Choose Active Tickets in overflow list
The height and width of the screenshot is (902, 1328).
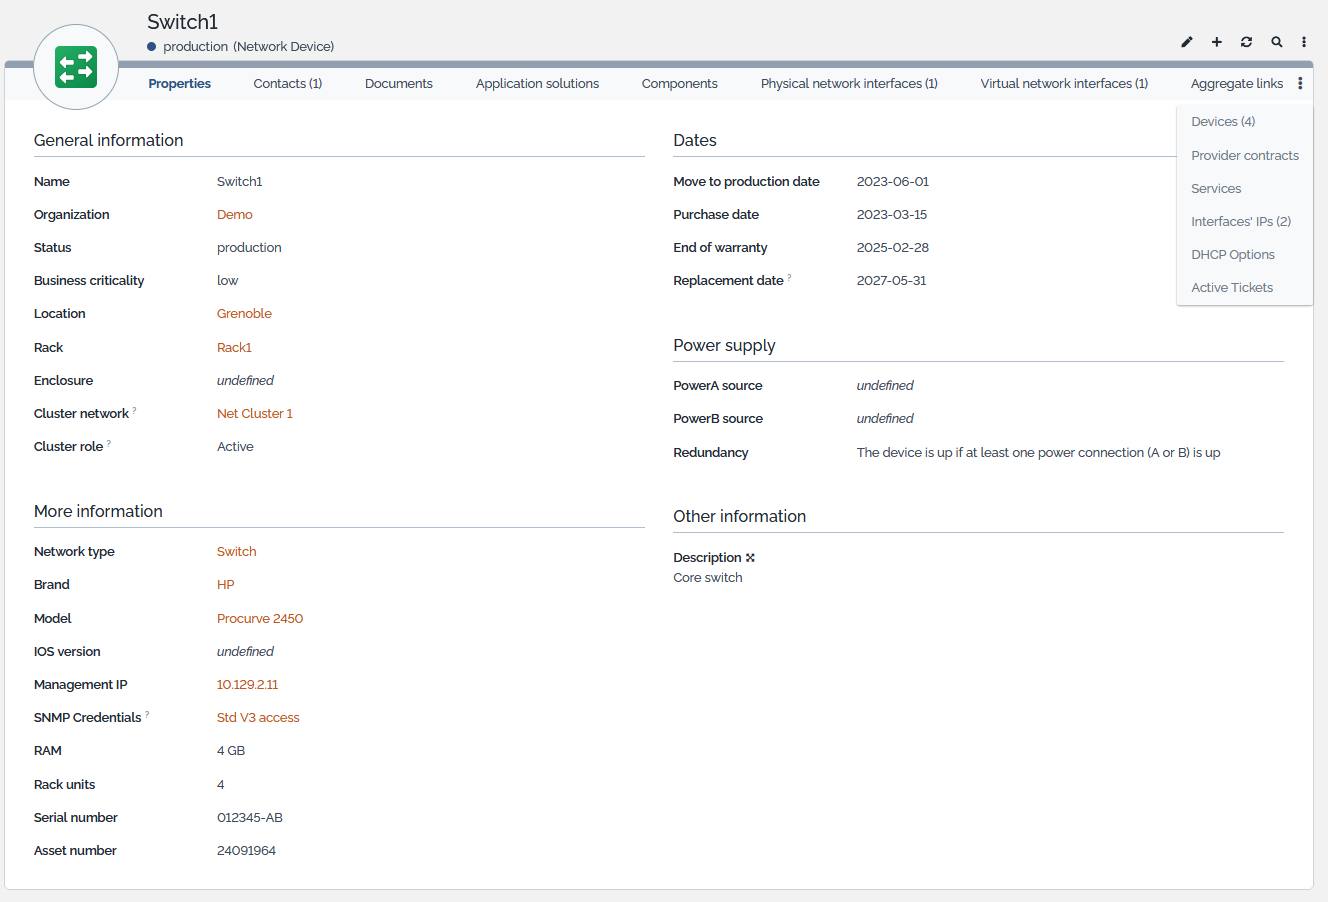tap(1232, 288)
